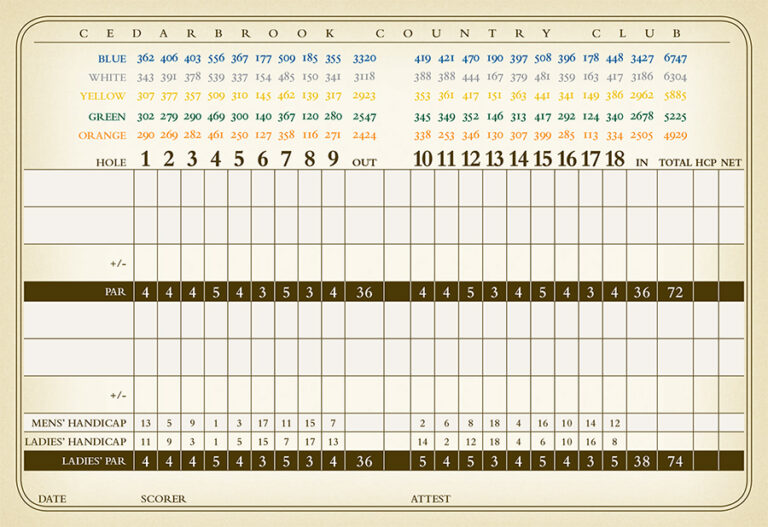Click the DATE field at the bottom

pos(51,498)
